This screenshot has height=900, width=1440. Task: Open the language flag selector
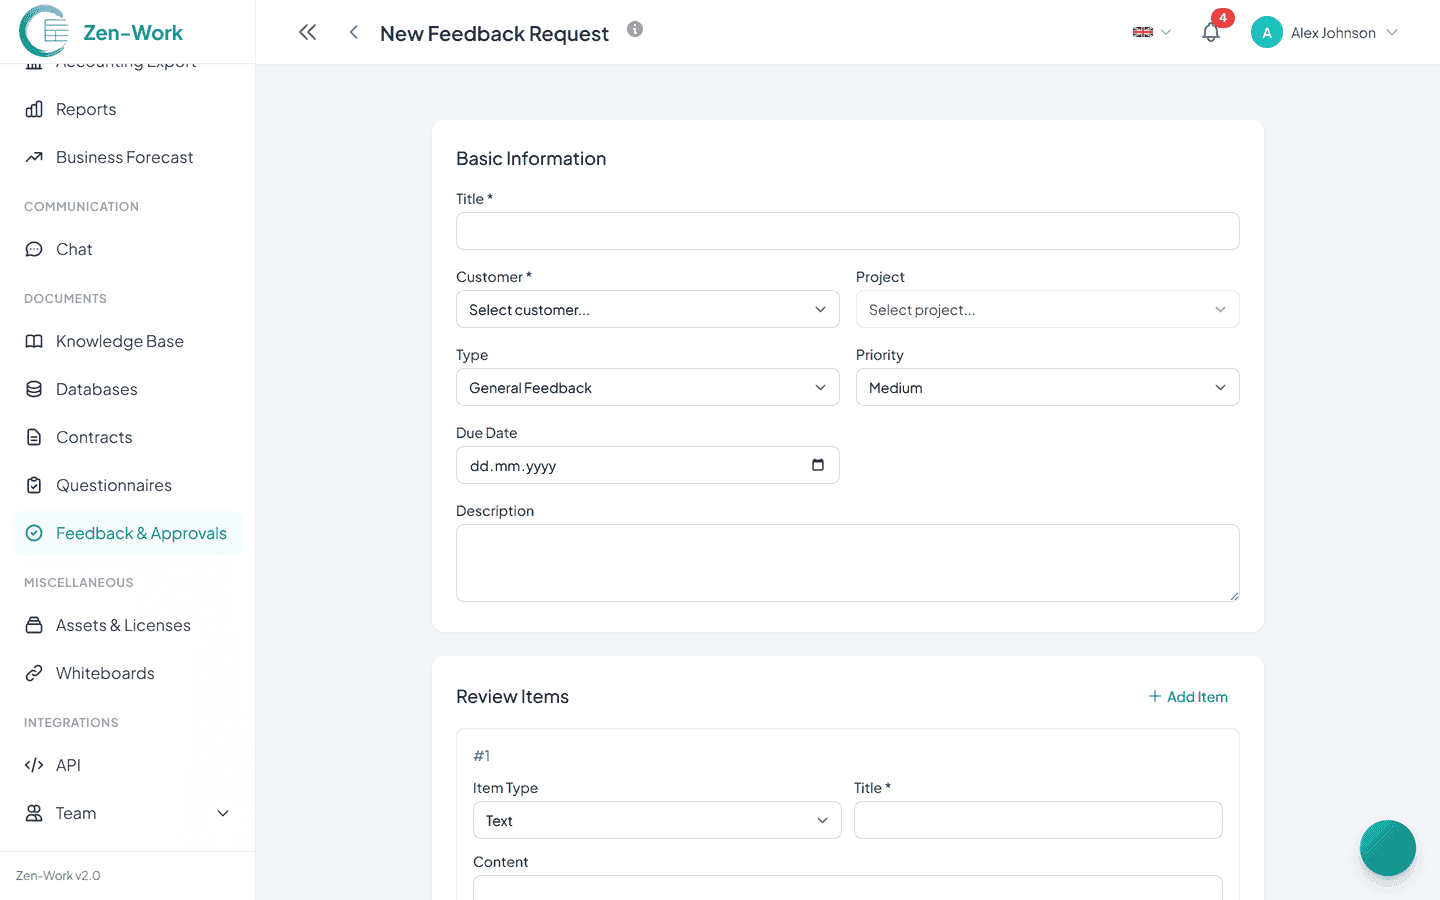tap(1152, 33)
